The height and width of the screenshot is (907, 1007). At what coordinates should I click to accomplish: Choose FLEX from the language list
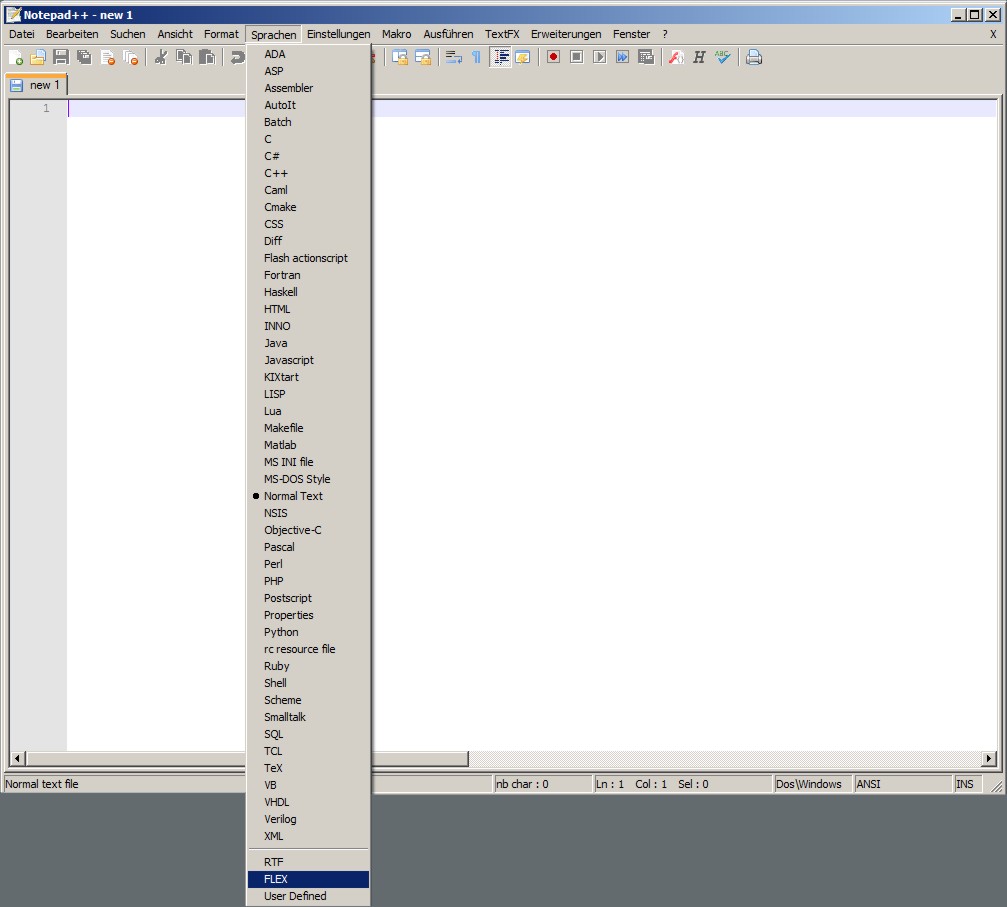click(x=308, y=879)
